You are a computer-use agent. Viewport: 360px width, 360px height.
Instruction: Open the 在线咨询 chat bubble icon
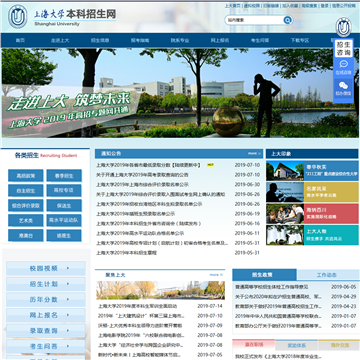pos(343,64)
